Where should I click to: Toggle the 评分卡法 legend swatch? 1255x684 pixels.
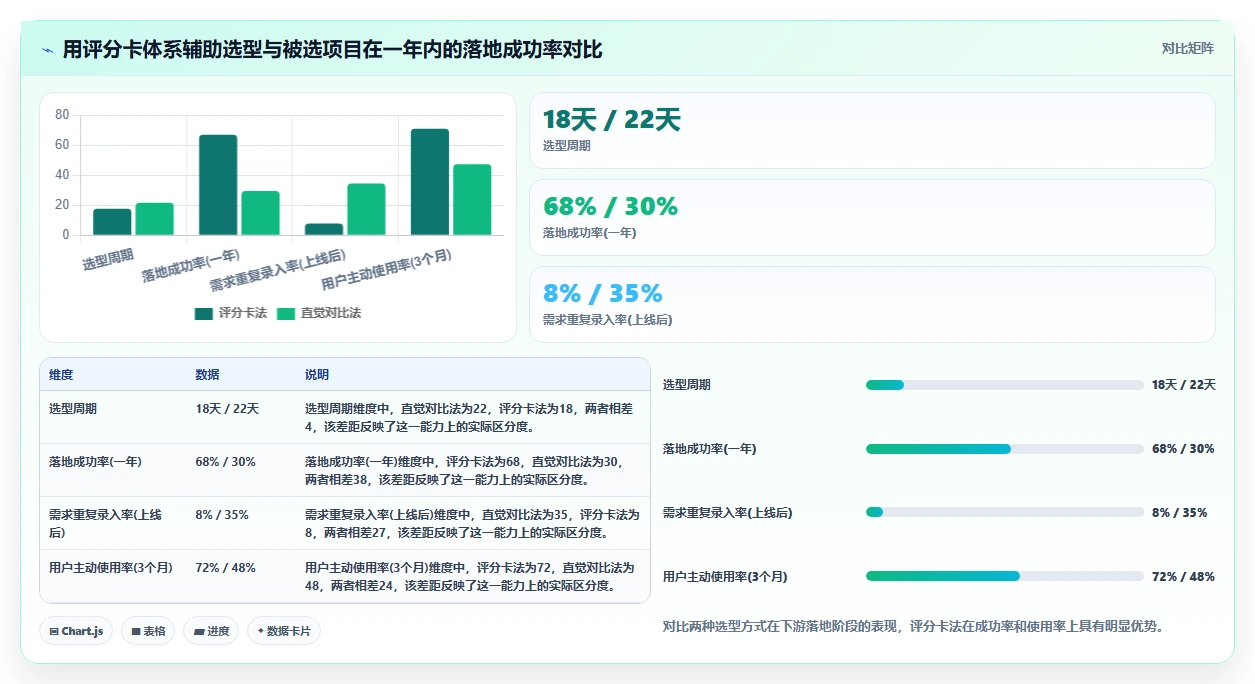(204, 314)
